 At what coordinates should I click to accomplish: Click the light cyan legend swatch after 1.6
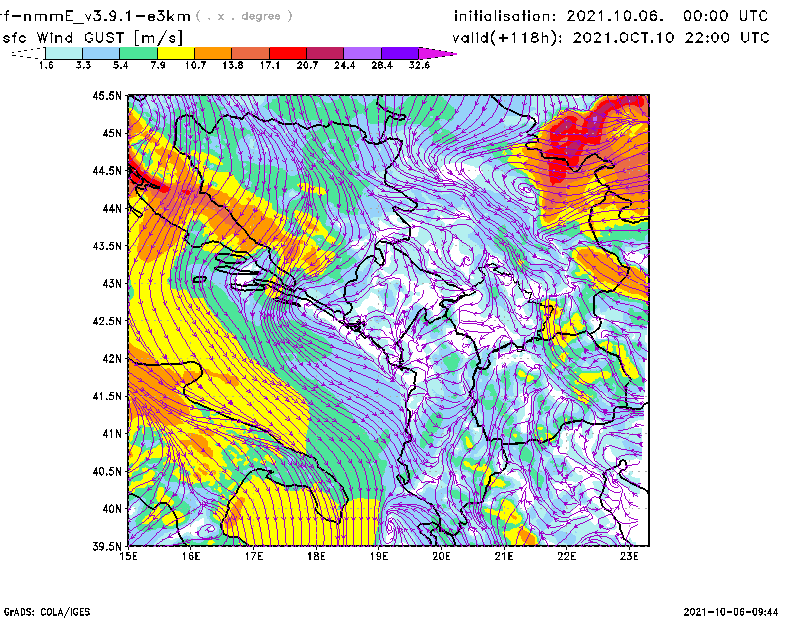pyautogui.click(x=64, y=53)
